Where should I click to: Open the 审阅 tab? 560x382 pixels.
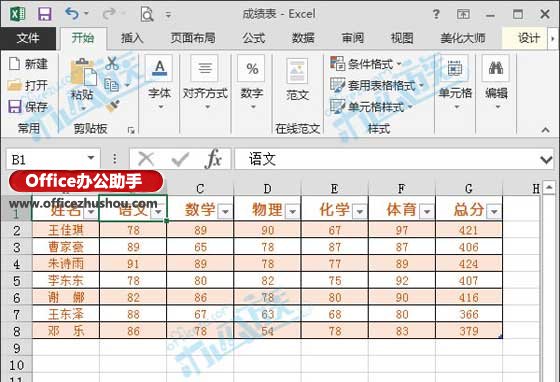(x=353, y=38)
